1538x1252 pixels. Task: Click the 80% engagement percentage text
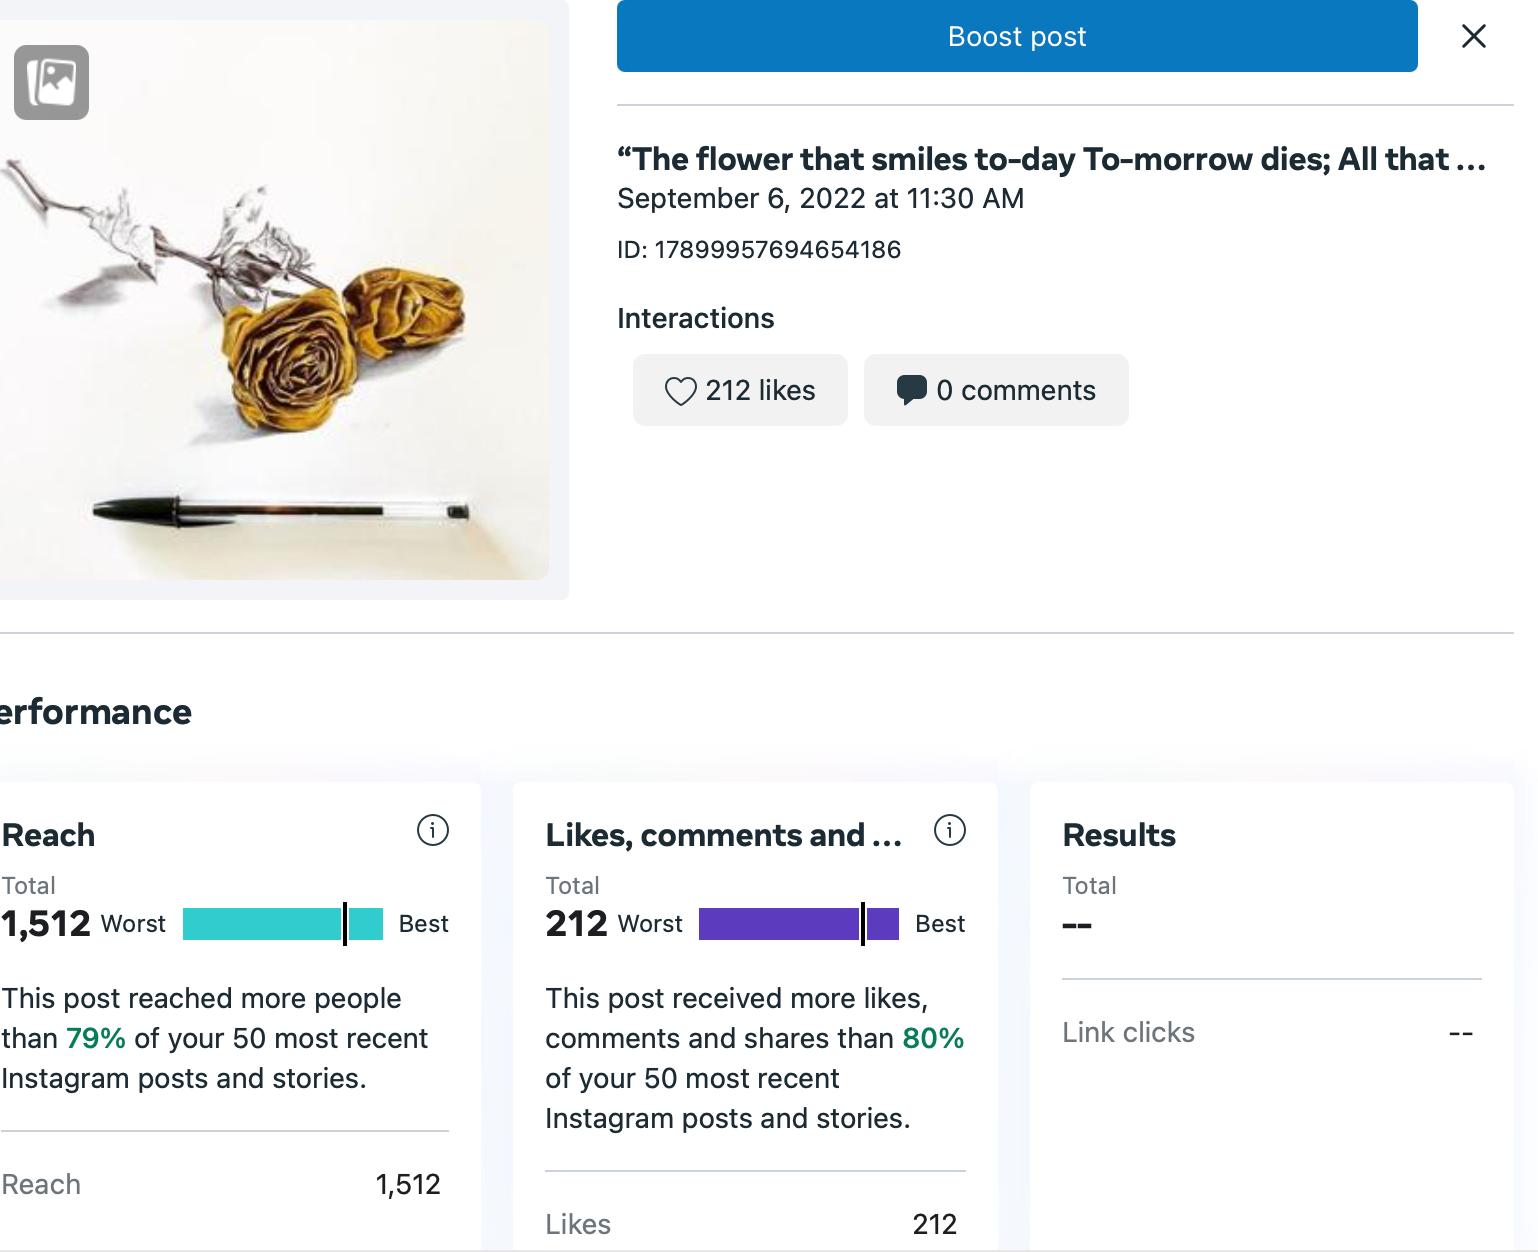pos(933,1038)
